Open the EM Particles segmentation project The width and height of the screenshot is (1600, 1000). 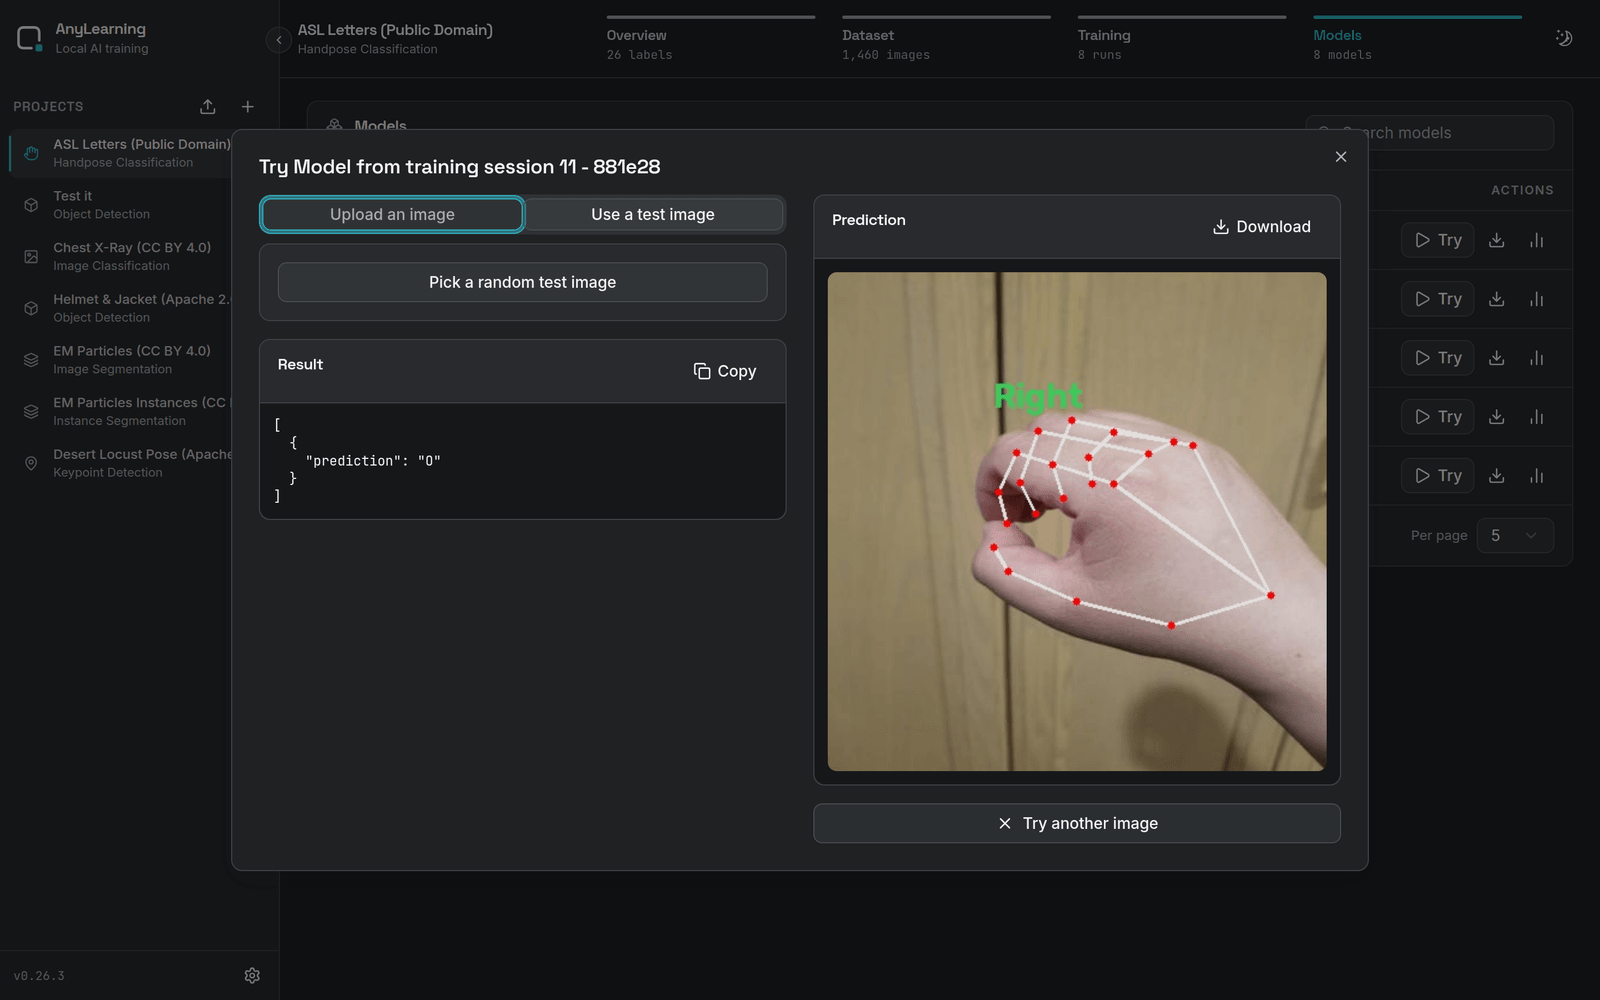pyautogui.click(x=122, y=360)
